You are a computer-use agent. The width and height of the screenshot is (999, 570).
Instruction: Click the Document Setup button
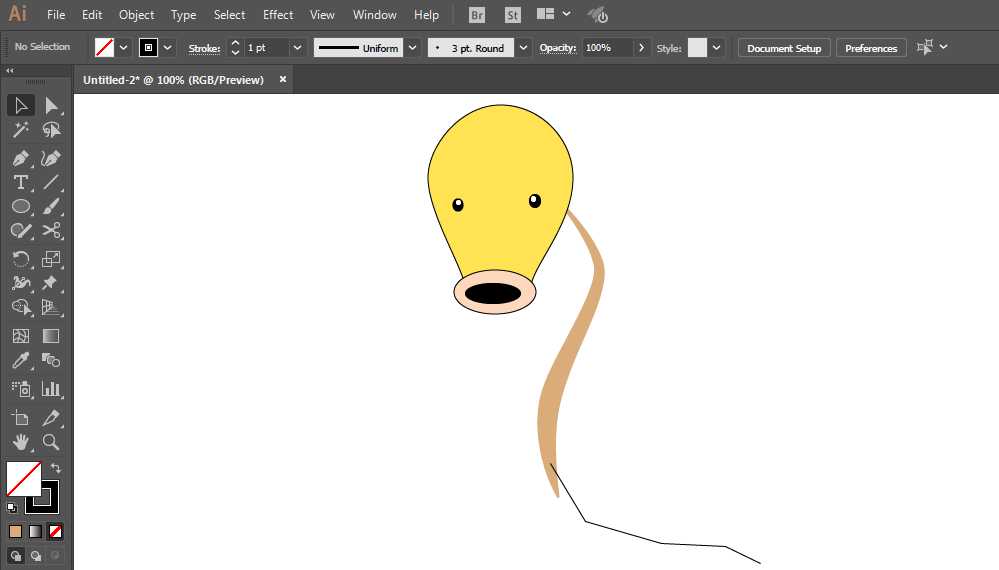coord(783,48)
